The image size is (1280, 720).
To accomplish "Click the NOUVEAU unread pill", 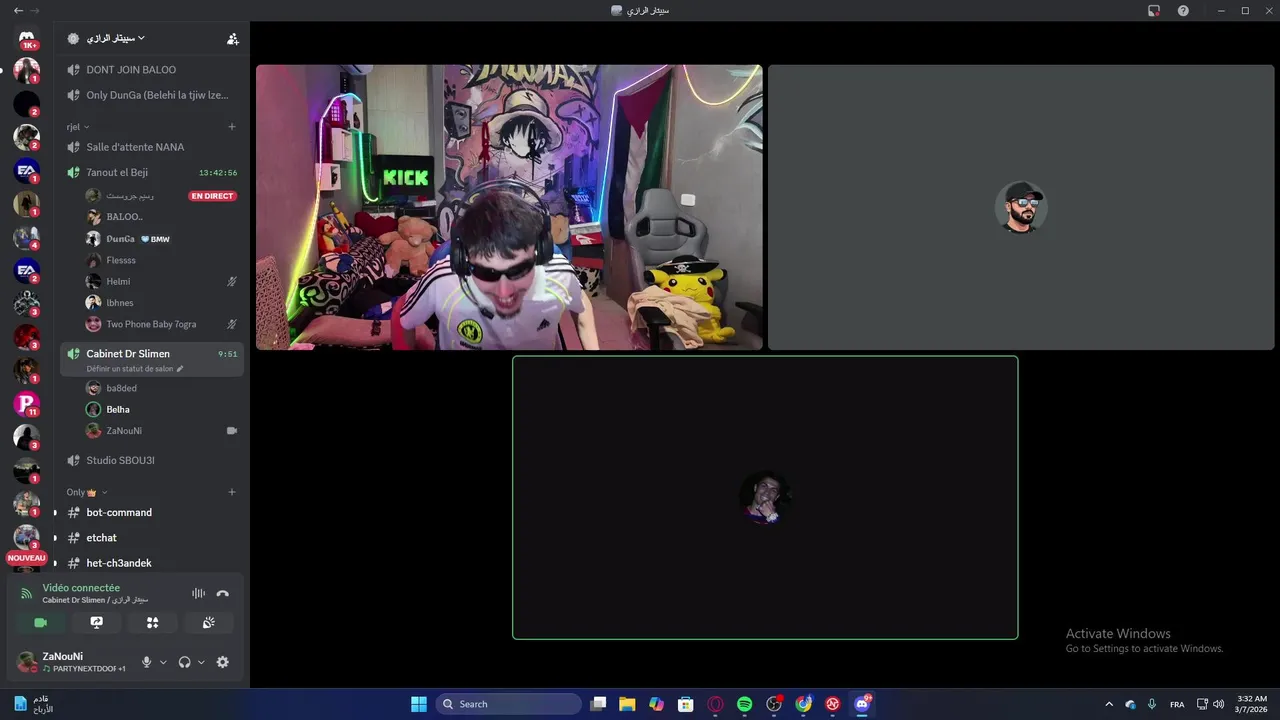I will (x=27, y=558).
